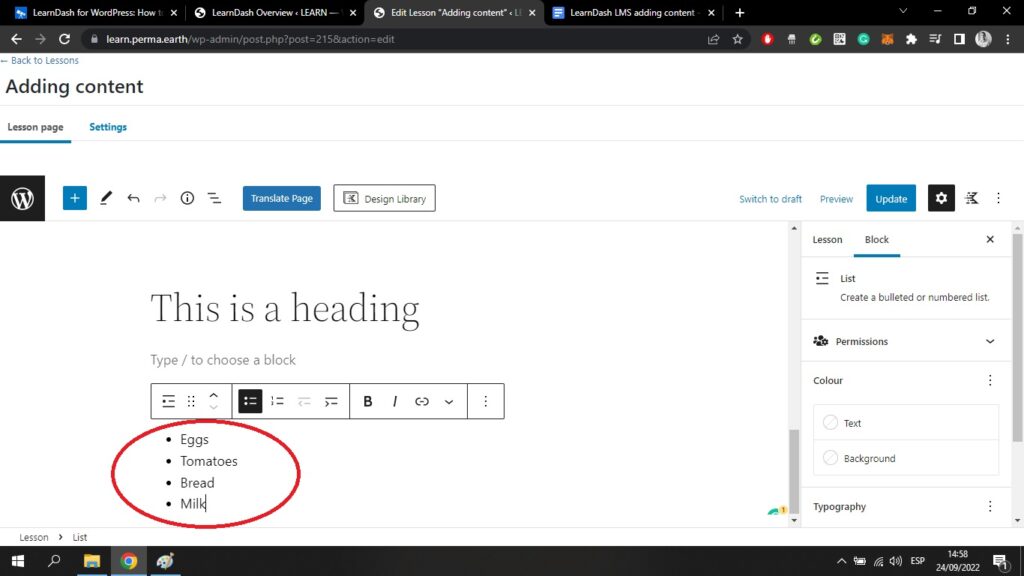The height and width of the screenshot is (576, 1024).
Task: Open the document outline list view icon
Action: 214,198
